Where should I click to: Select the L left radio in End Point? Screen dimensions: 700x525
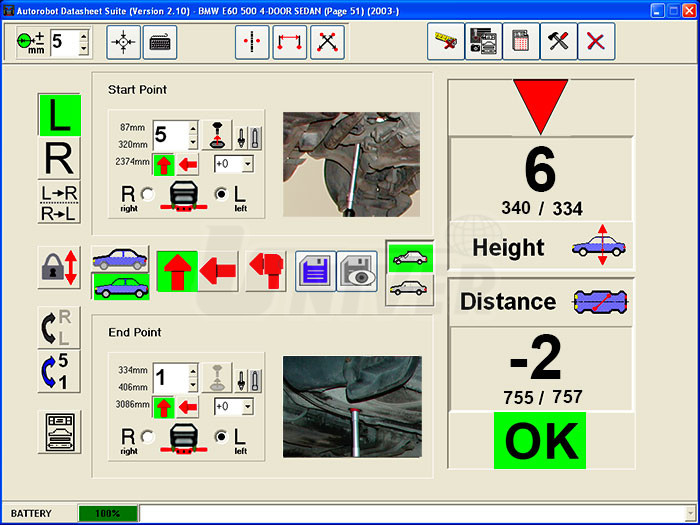(x=220, y=436)
